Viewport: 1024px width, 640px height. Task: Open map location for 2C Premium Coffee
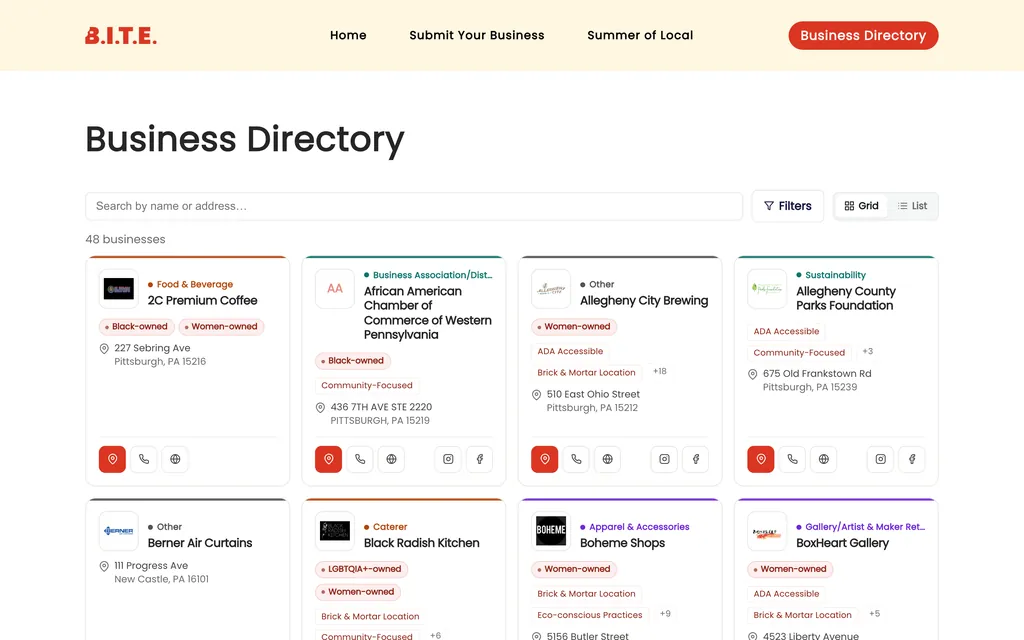(x=112, y=459)
